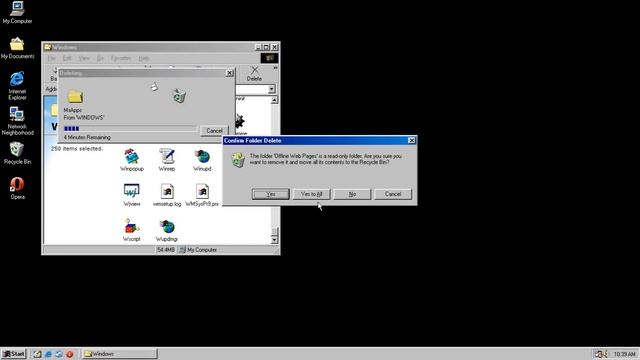The image size is (640, 360).
Task: Click the '4 Minutes Remaining' text
Action: point(87,138)
